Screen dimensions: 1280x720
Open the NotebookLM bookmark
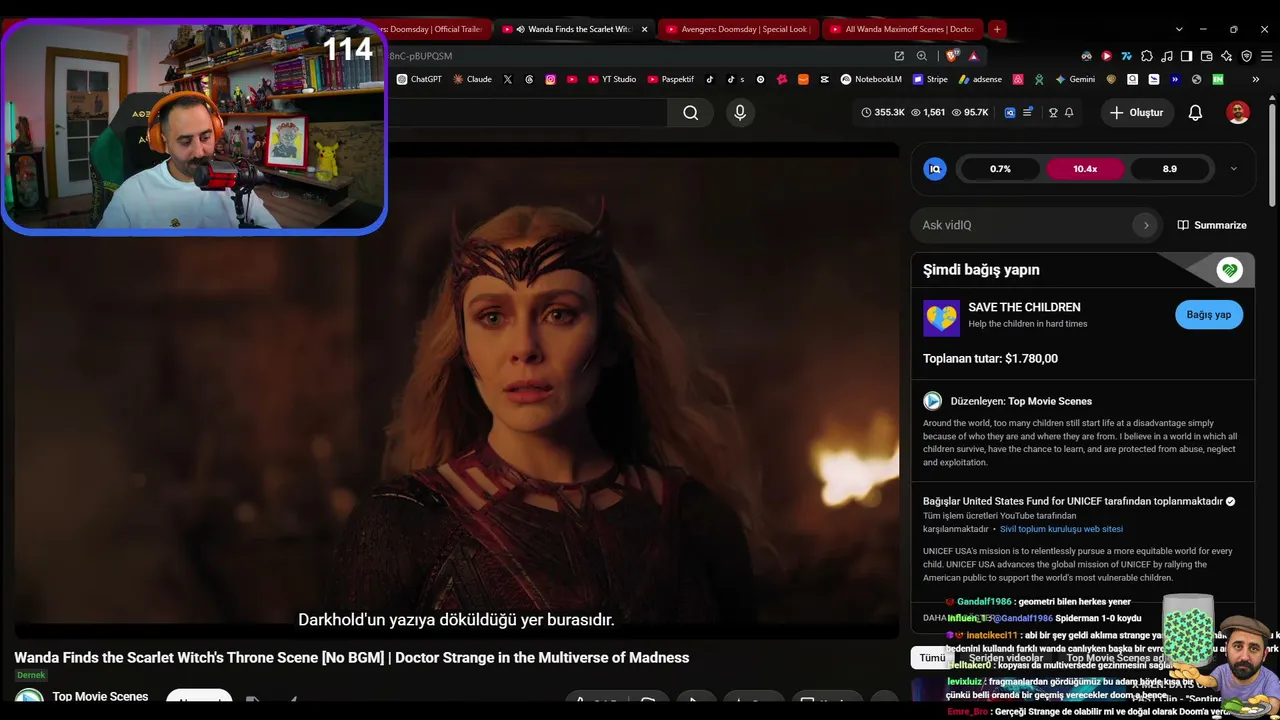(871, 79)
